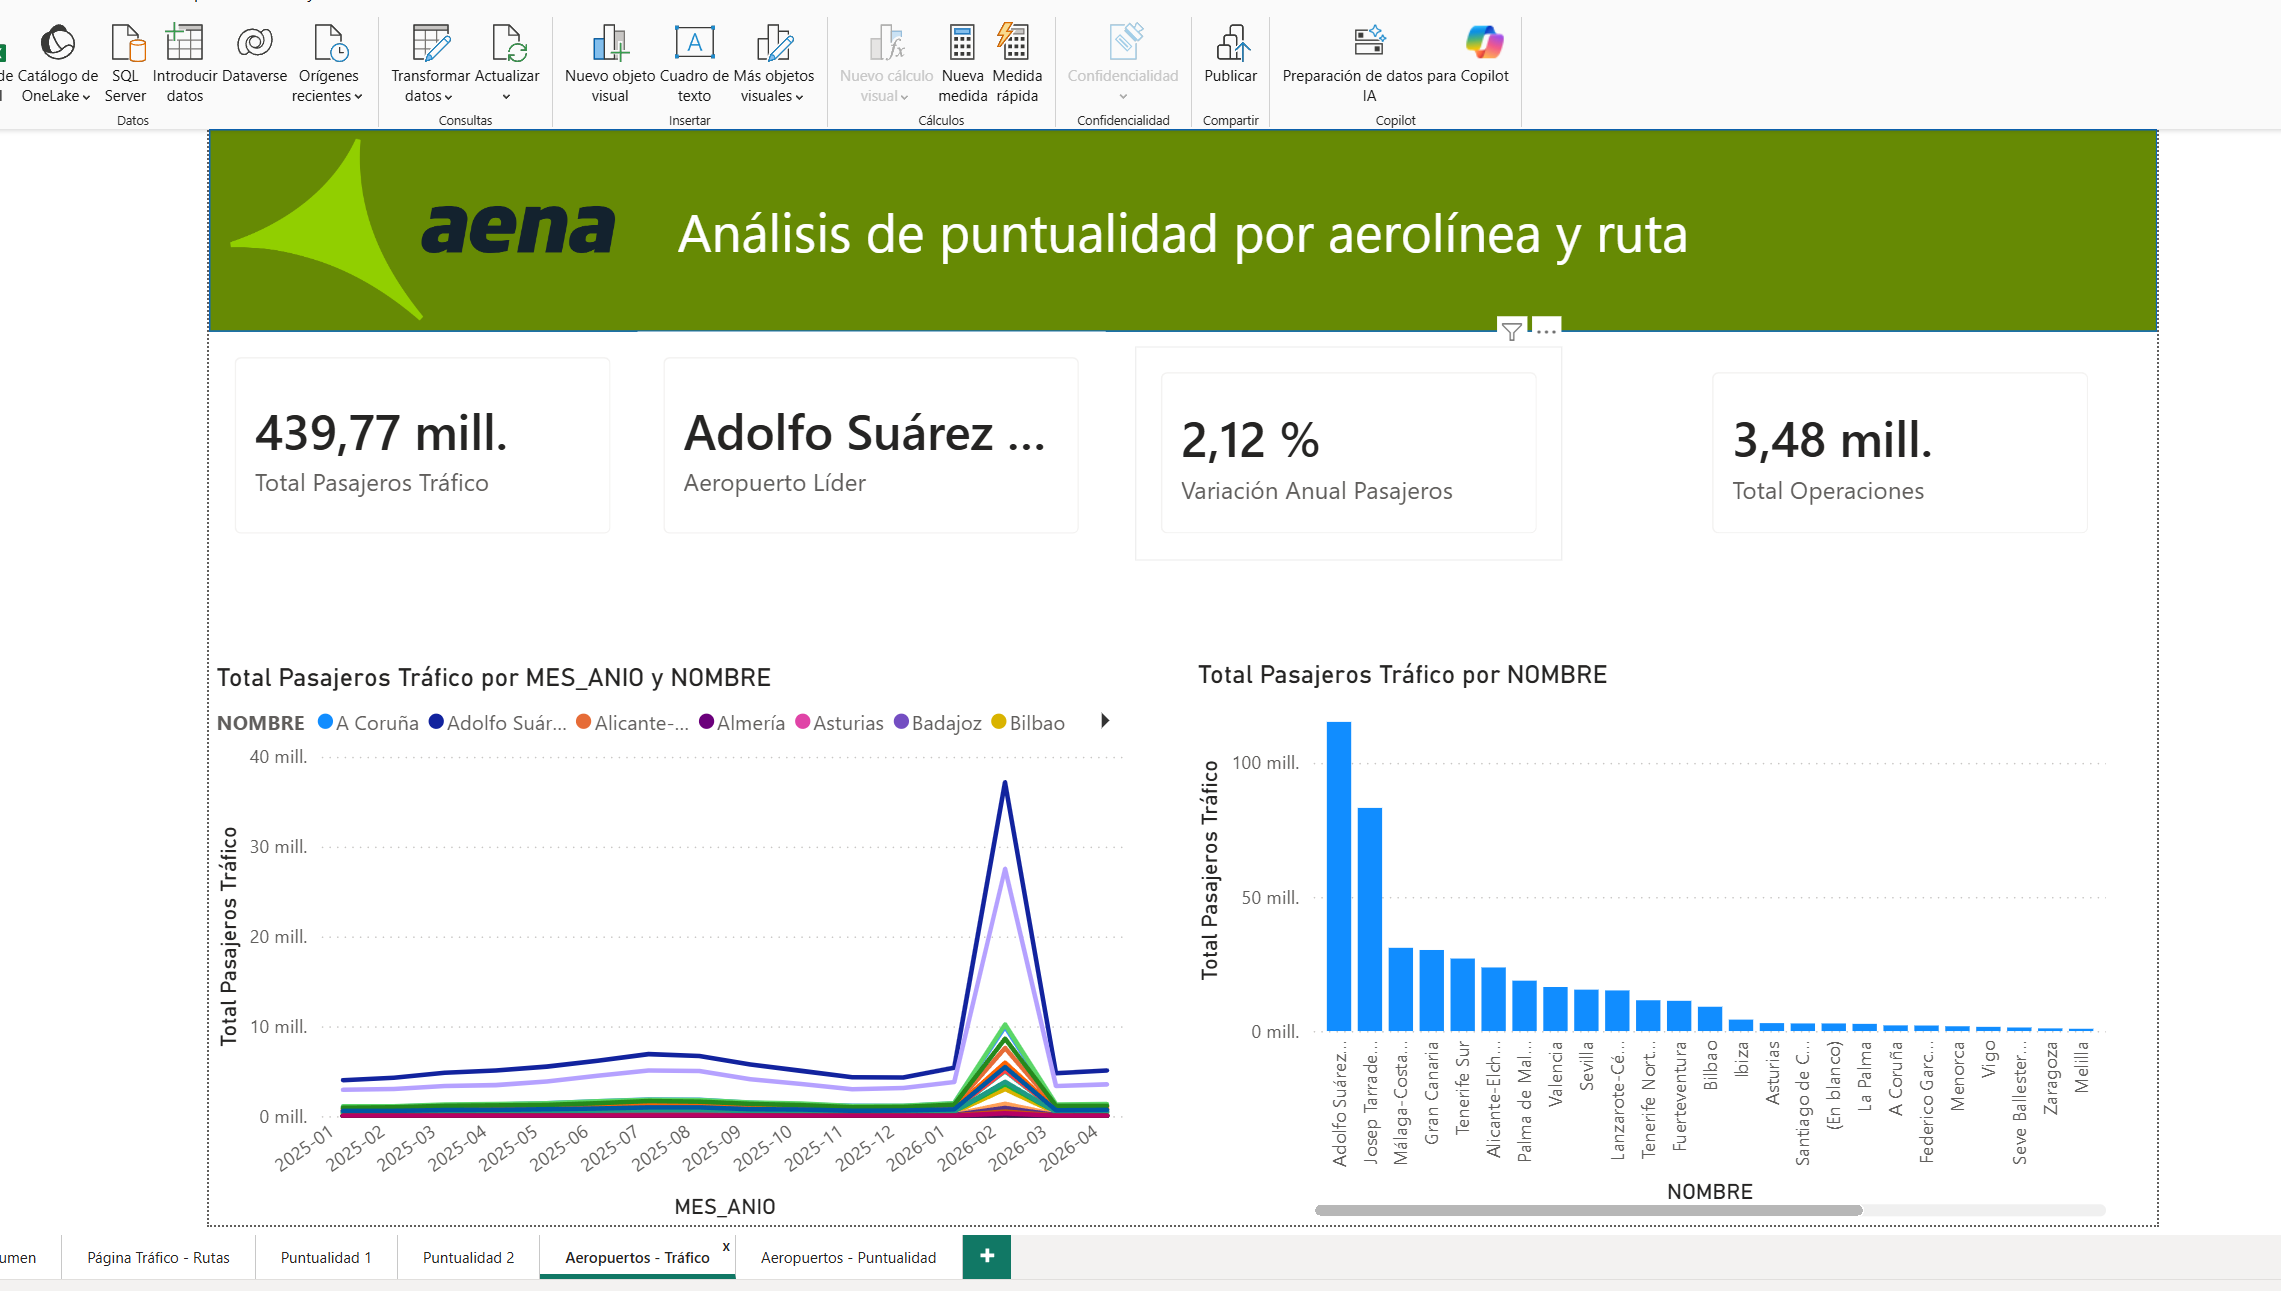Click the Publicar share icon
This screenshot has width=2281, height=1291.
(1231, 43)
